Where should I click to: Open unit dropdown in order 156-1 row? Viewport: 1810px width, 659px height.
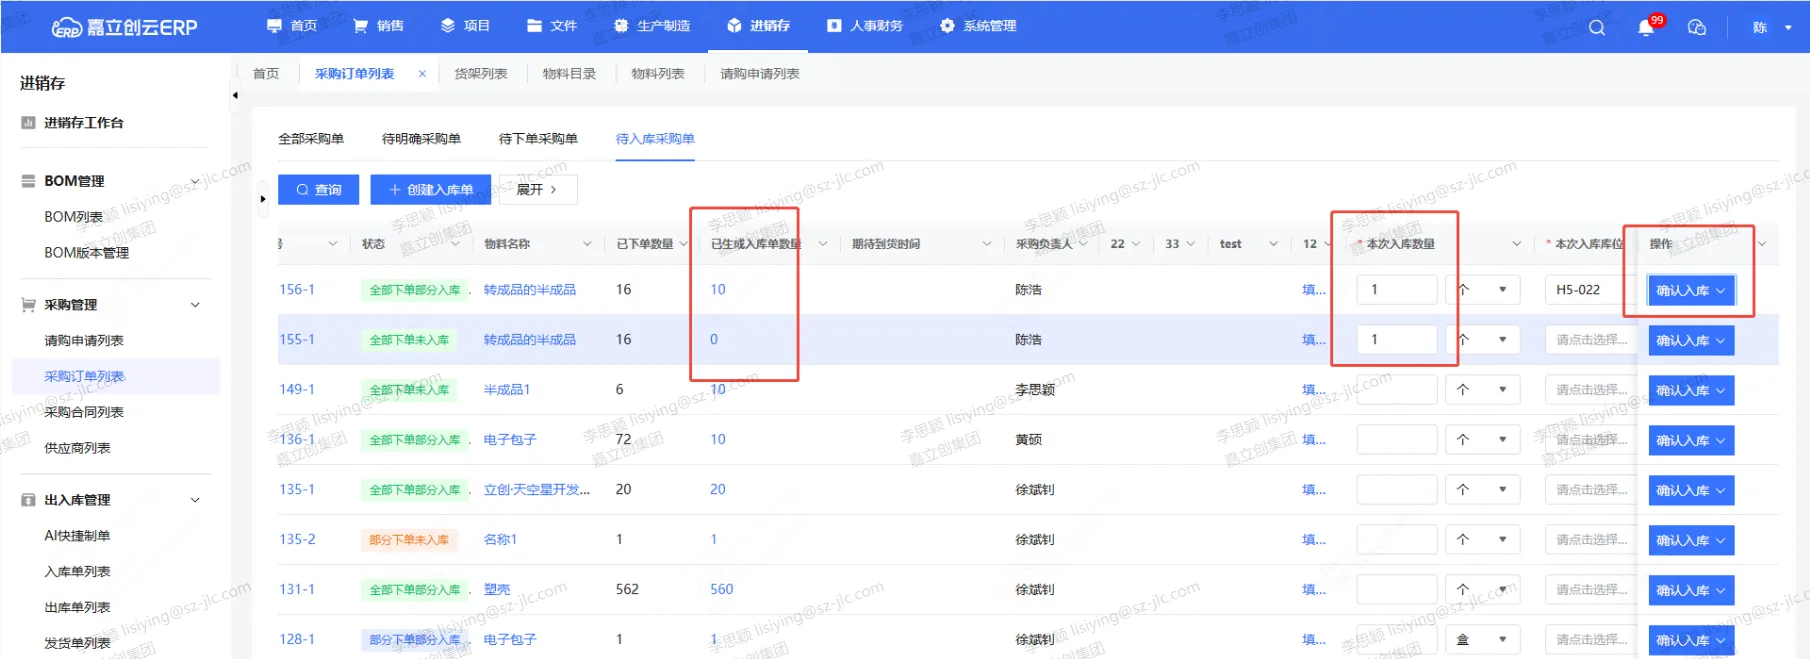pos(1502,290)
